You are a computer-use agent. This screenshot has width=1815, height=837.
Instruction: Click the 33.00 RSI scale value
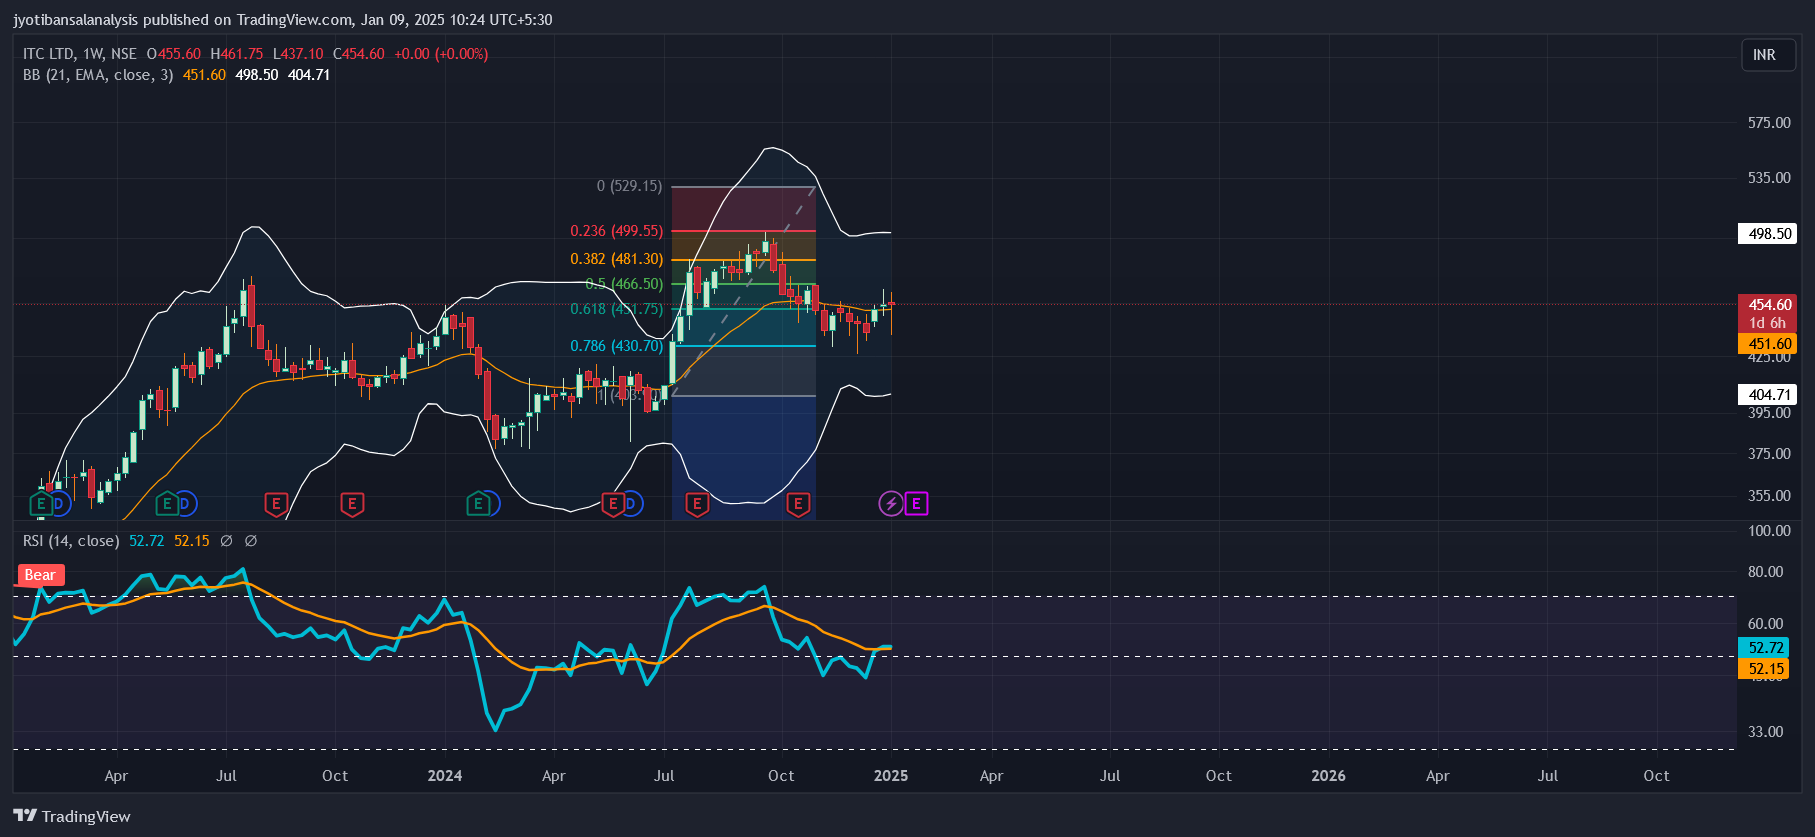[1765, 732]
